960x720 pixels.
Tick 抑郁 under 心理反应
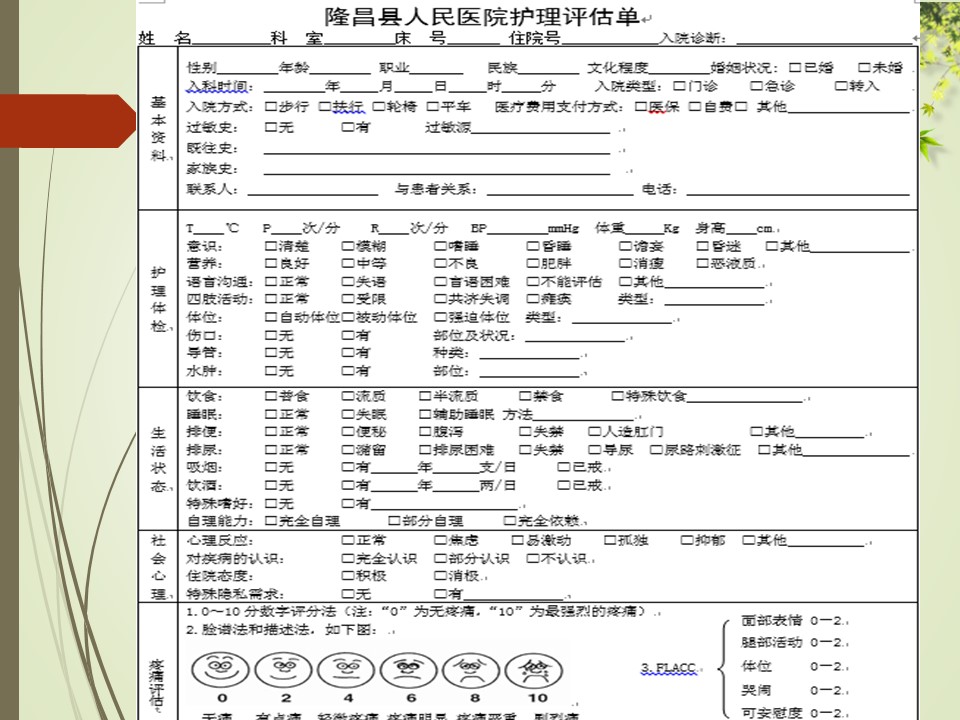click(x=687, y=540)
